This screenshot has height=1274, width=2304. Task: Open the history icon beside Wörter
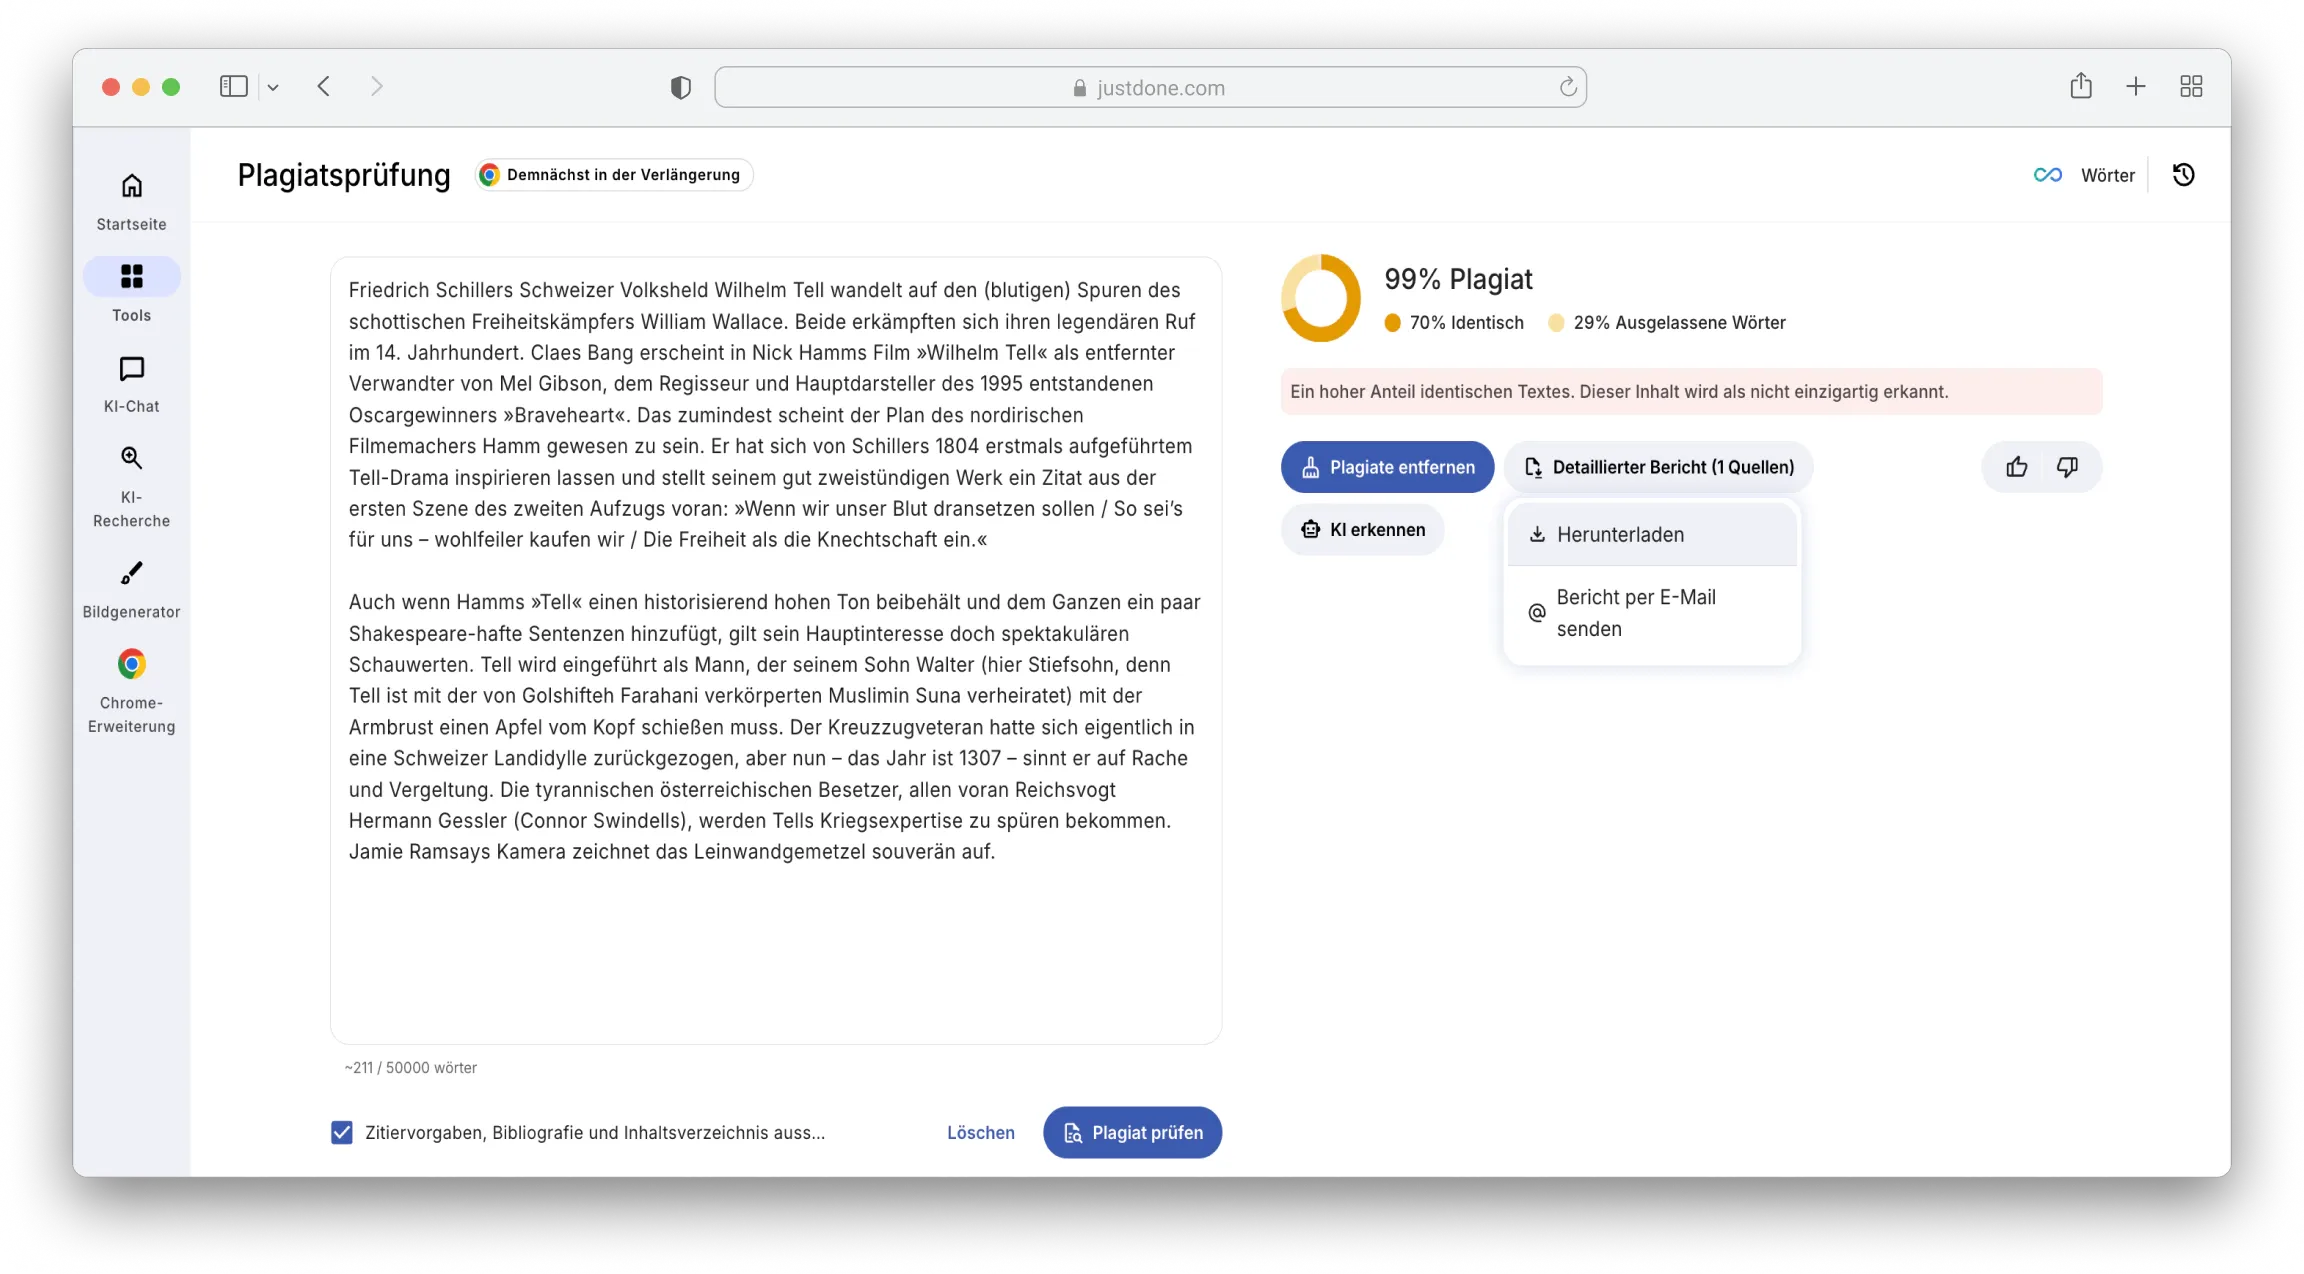coord(2184,174)
